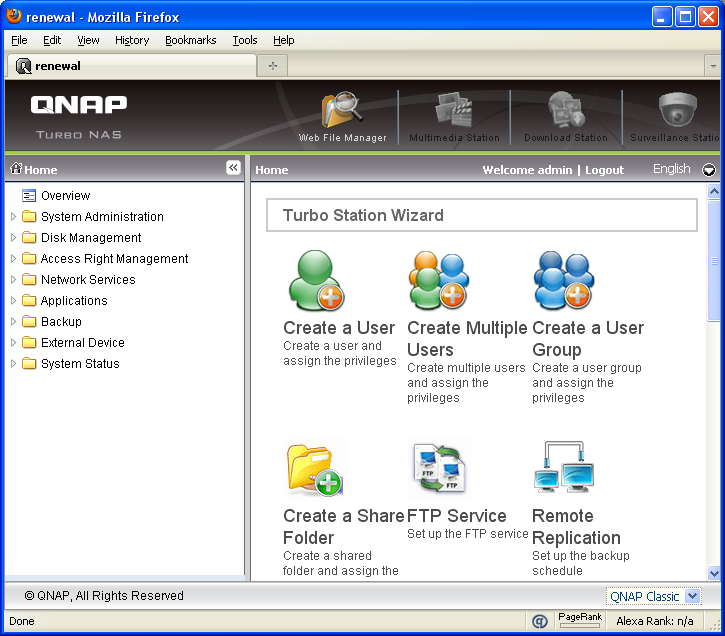Click the System Status folder icon
Image resolution: width=725 pixels, height=636 pixels.
(x=29, y=363)
